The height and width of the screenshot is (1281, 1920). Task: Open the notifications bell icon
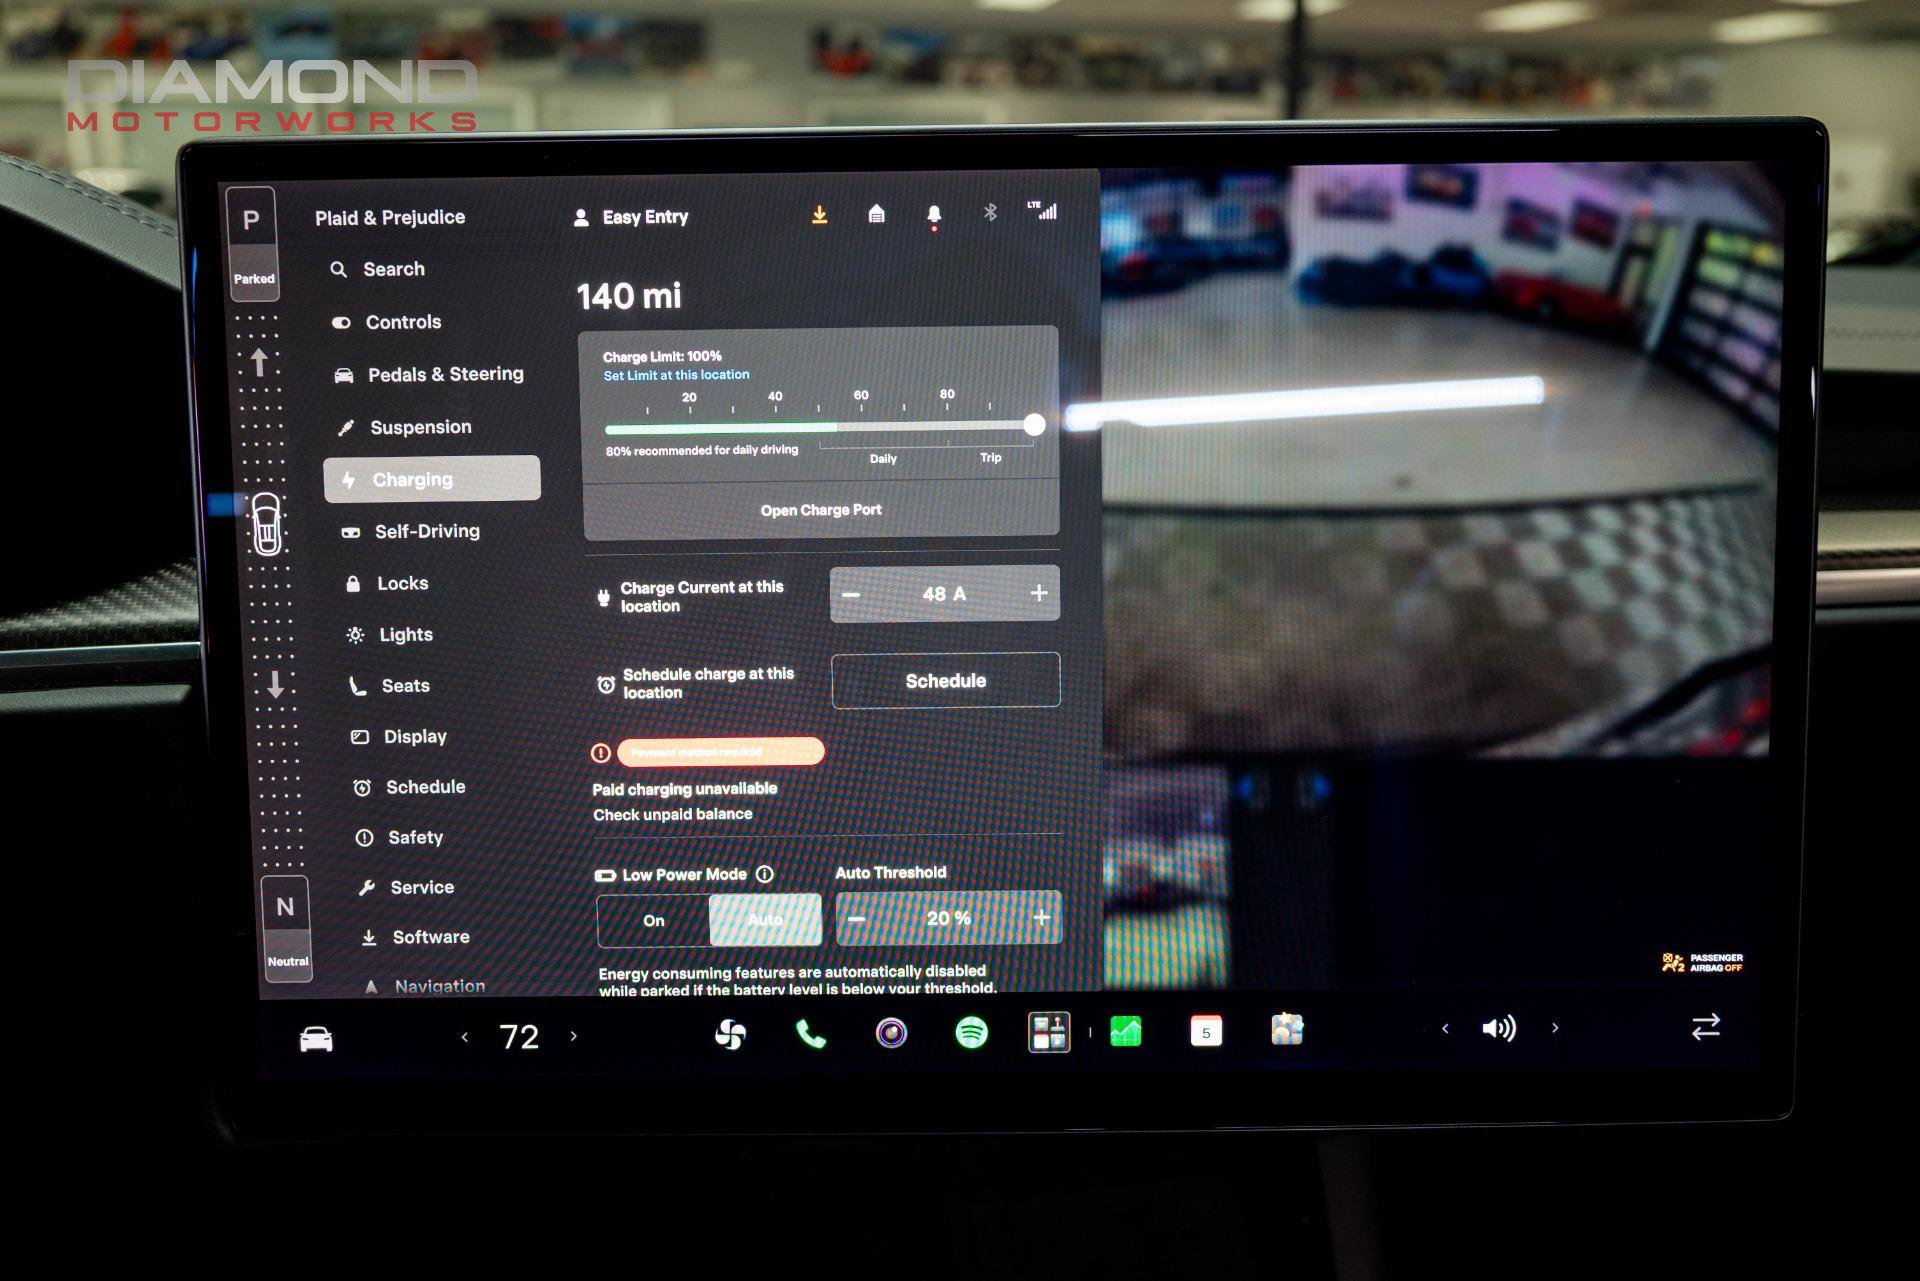click(x=934, y=216)
